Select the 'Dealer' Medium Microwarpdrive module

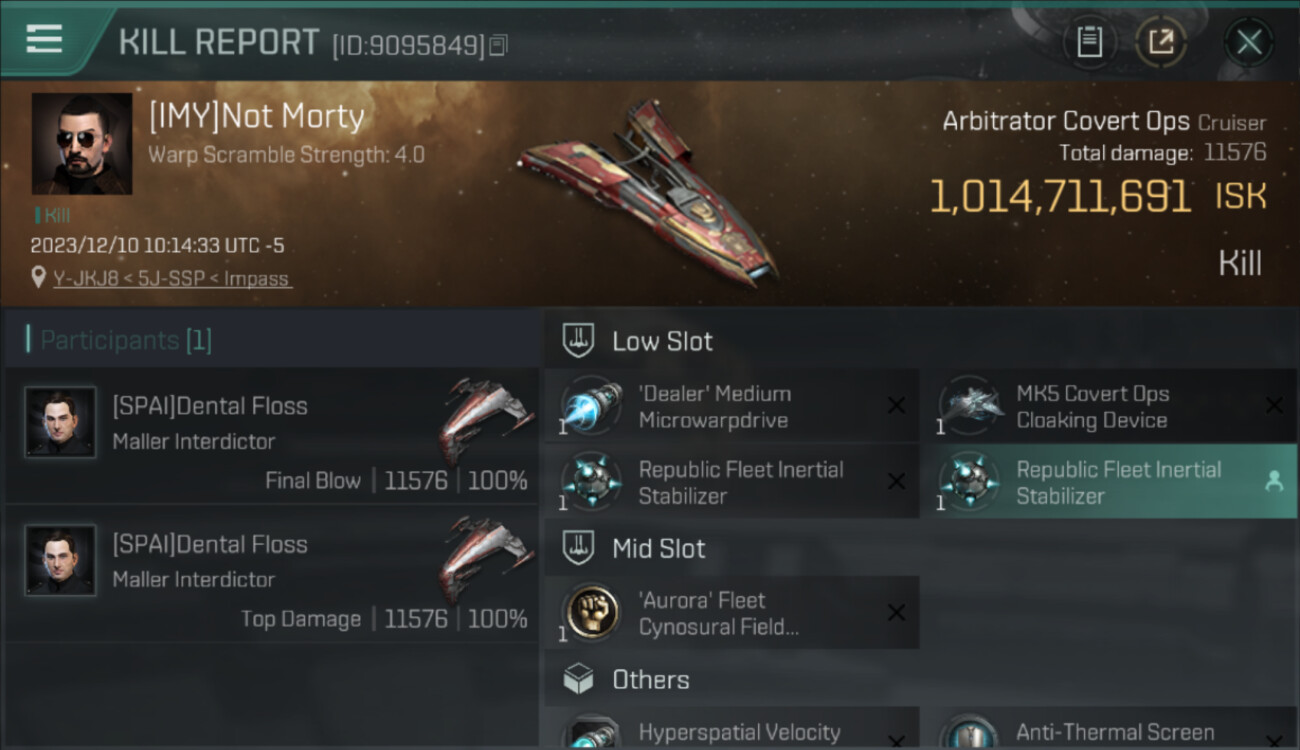point(731,406)
